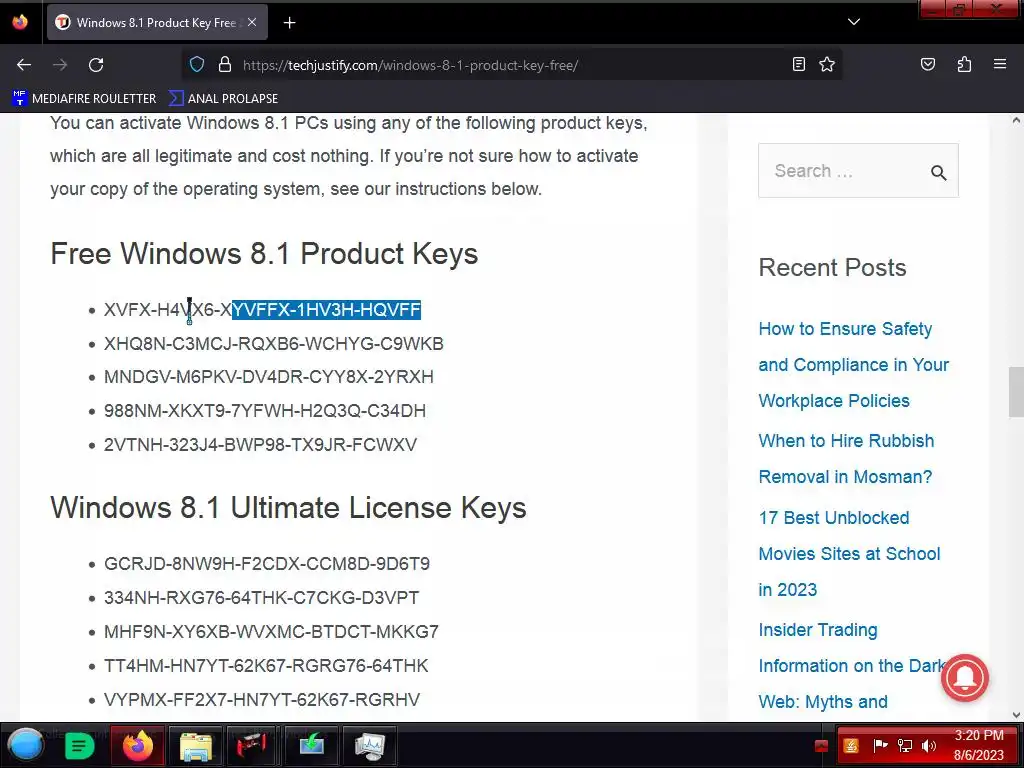1024x768 pixels.
Task: Close the Windows 8.1 Product Key tab
Action: [x=252, y=22]
